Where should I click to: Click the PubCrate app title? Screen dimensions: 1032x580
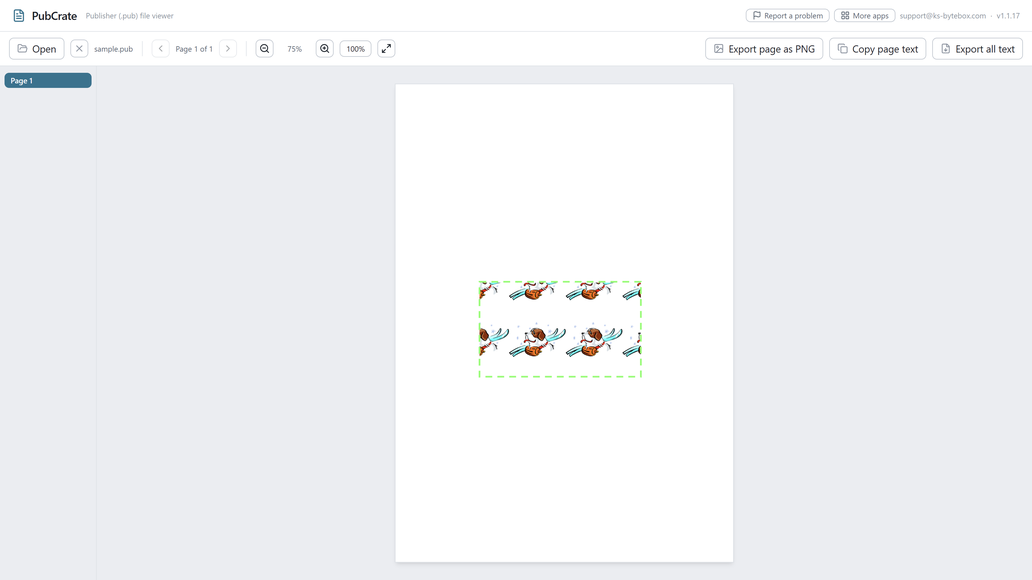[54, 16]
